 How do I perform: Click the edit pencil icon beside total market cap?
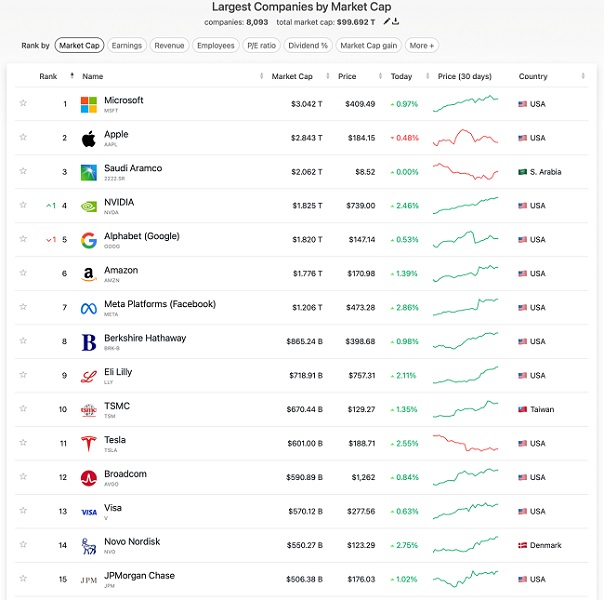pyautogui.click(x=386, y=21)
